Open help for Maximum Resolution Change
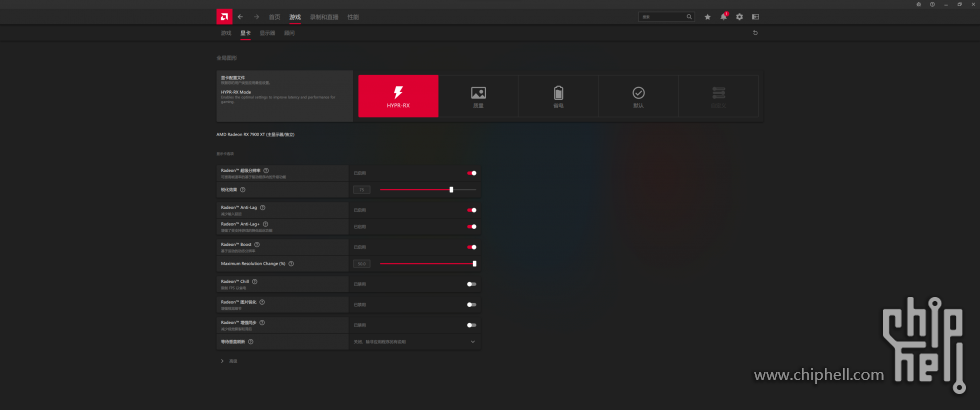 [x=291, y=264]
